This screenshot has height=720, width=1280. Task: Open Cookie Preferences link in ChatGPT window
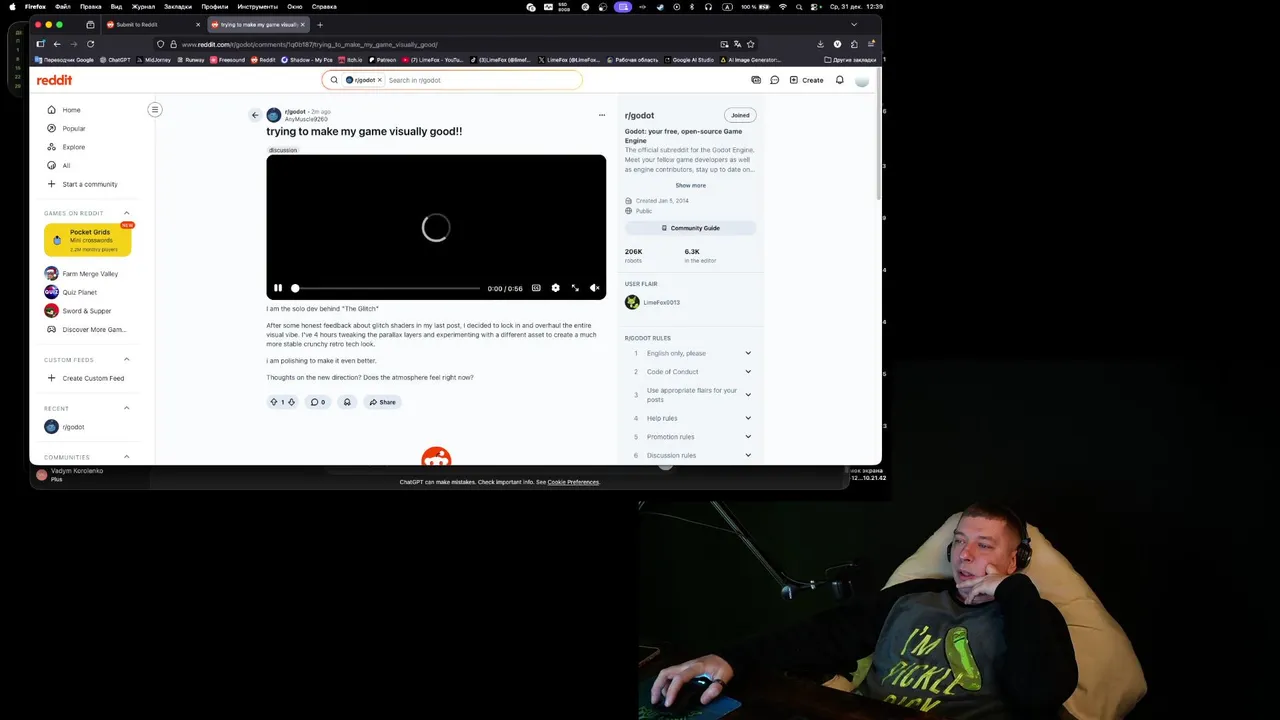(x=573, y=482)
